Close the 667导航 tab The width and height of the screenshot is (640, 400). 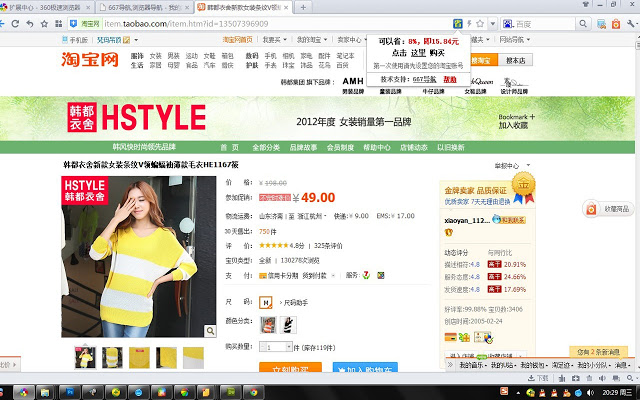[x=187, y=7]
